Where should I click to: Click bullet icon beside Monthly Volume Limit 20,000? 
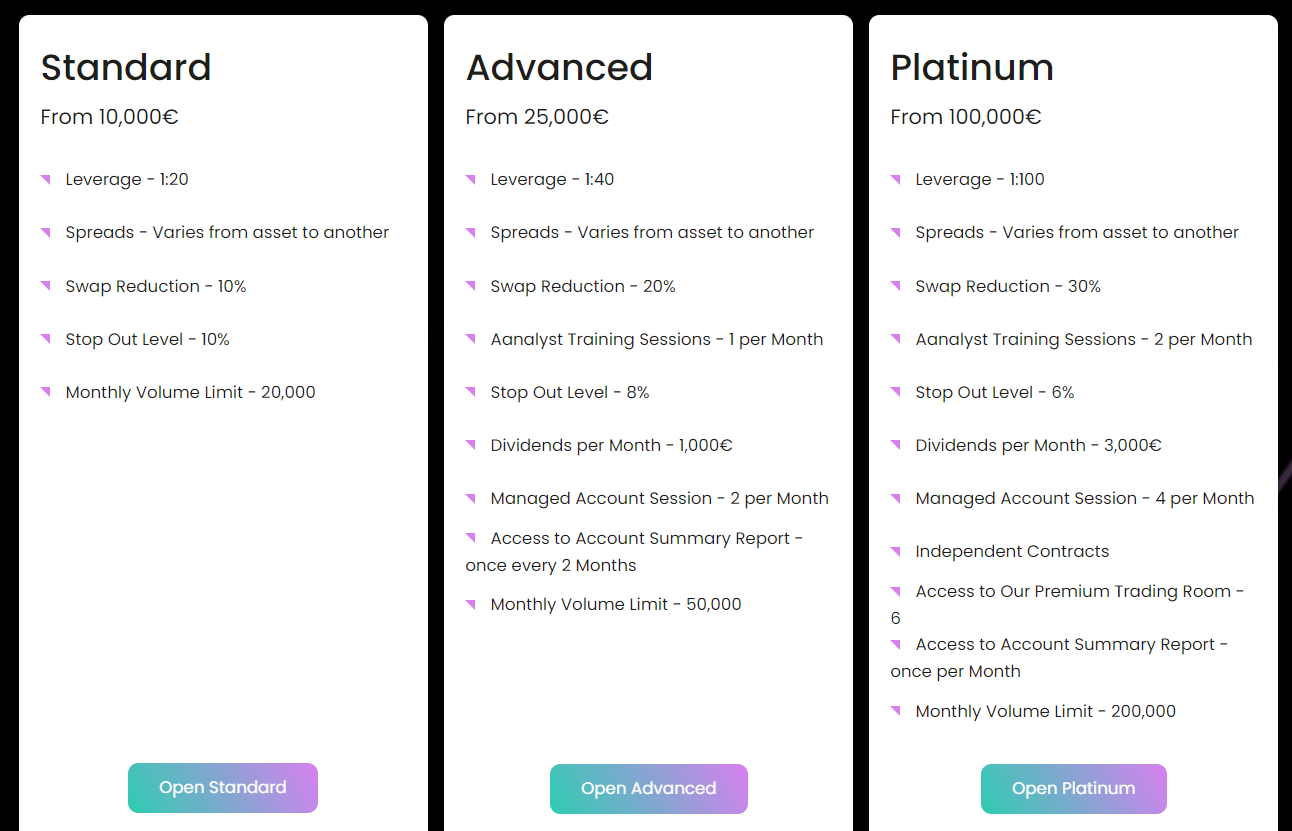[x=46, y=392]
